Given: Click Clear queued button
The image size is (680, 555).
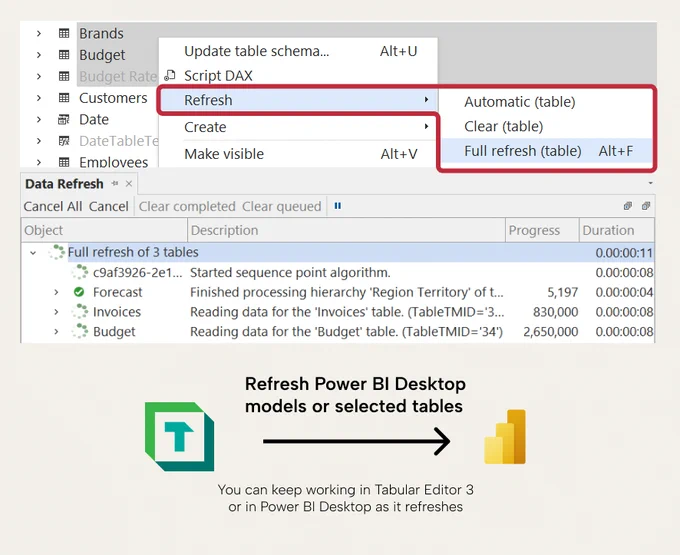Looking at the screenshot, I should coord(281,206).
